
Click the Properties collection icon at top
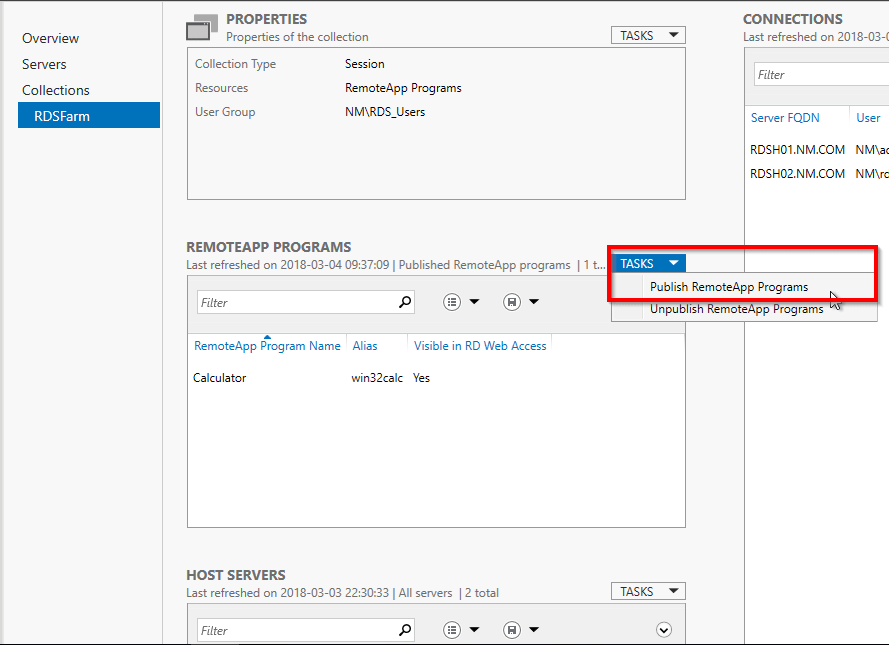pos(200,26)
